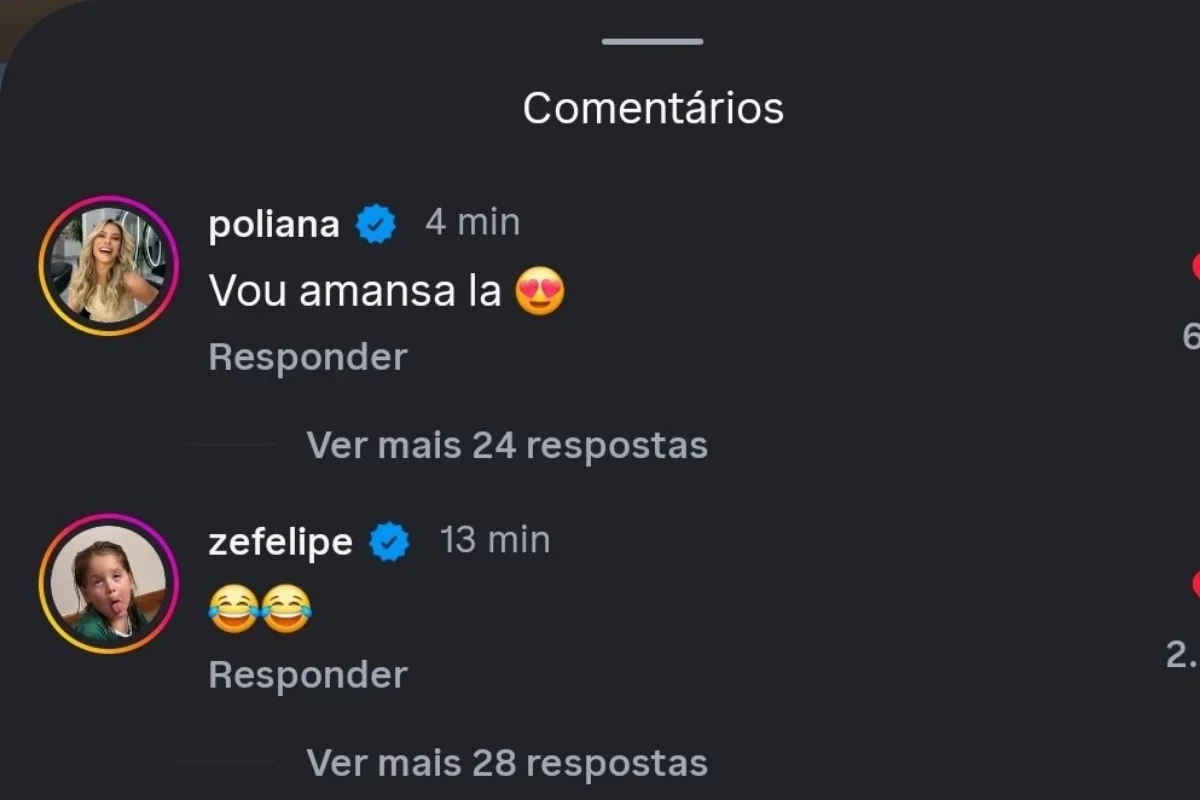Like poliana's comment with the heart
Image resolution: width=1200 pixels, height=800 pixels.
1195,267
